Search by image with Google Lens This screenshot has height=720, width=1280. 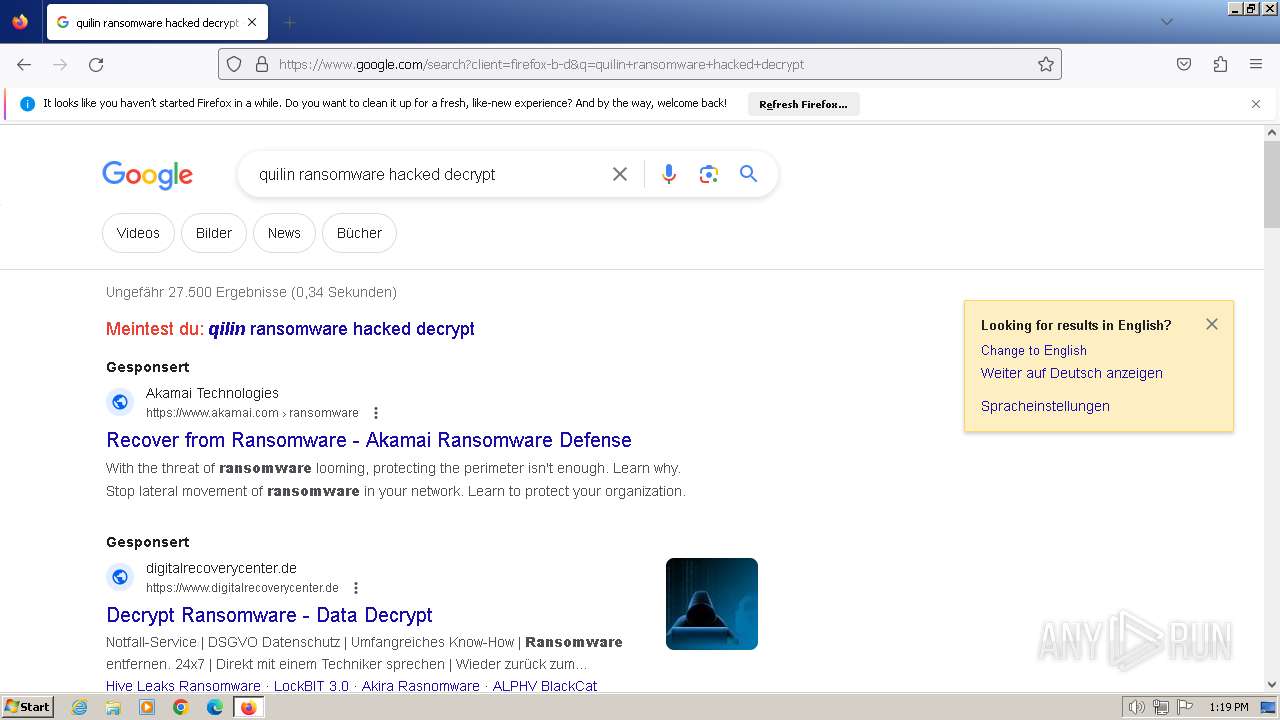pyautogui.click(x=709, y=174)
